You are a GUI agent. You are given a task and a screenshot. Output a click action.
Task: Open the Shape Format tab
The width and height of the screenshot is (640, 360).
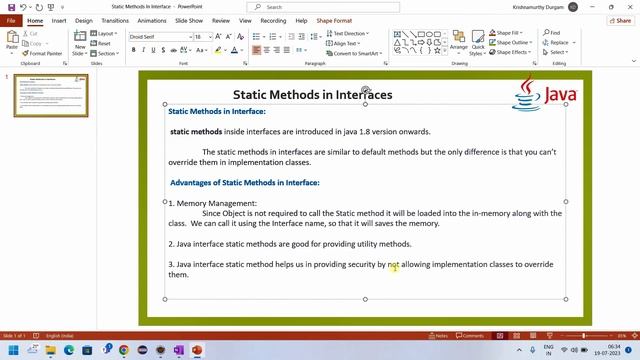(x=334, y=20)
